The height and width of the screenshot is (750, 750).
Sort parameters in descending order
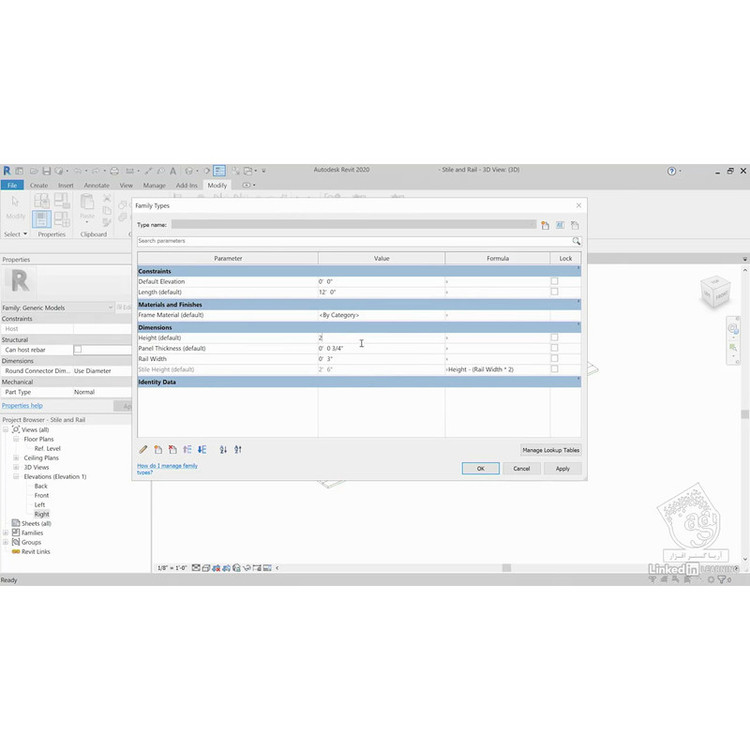click(x=238, y=450)
